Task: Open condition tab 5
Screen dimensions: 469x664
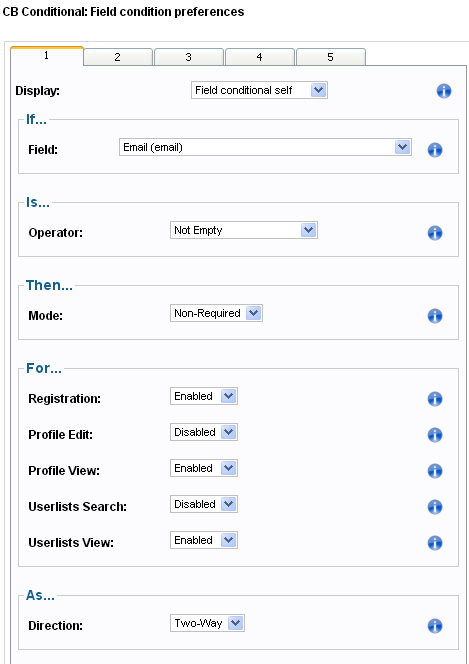Action: pyautogui.click(x=331, y=57)
